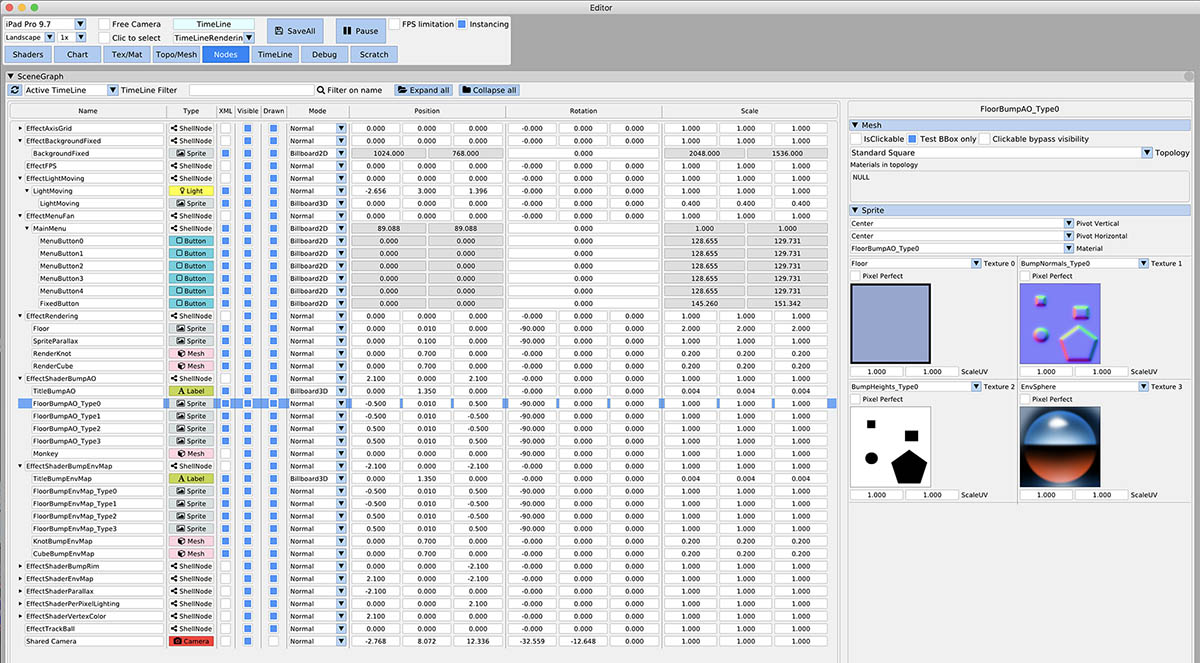Image resolution: width=1200 pixels, height=663 pixels.
Task: Open the Debug tab
Action: pos(323,54)
